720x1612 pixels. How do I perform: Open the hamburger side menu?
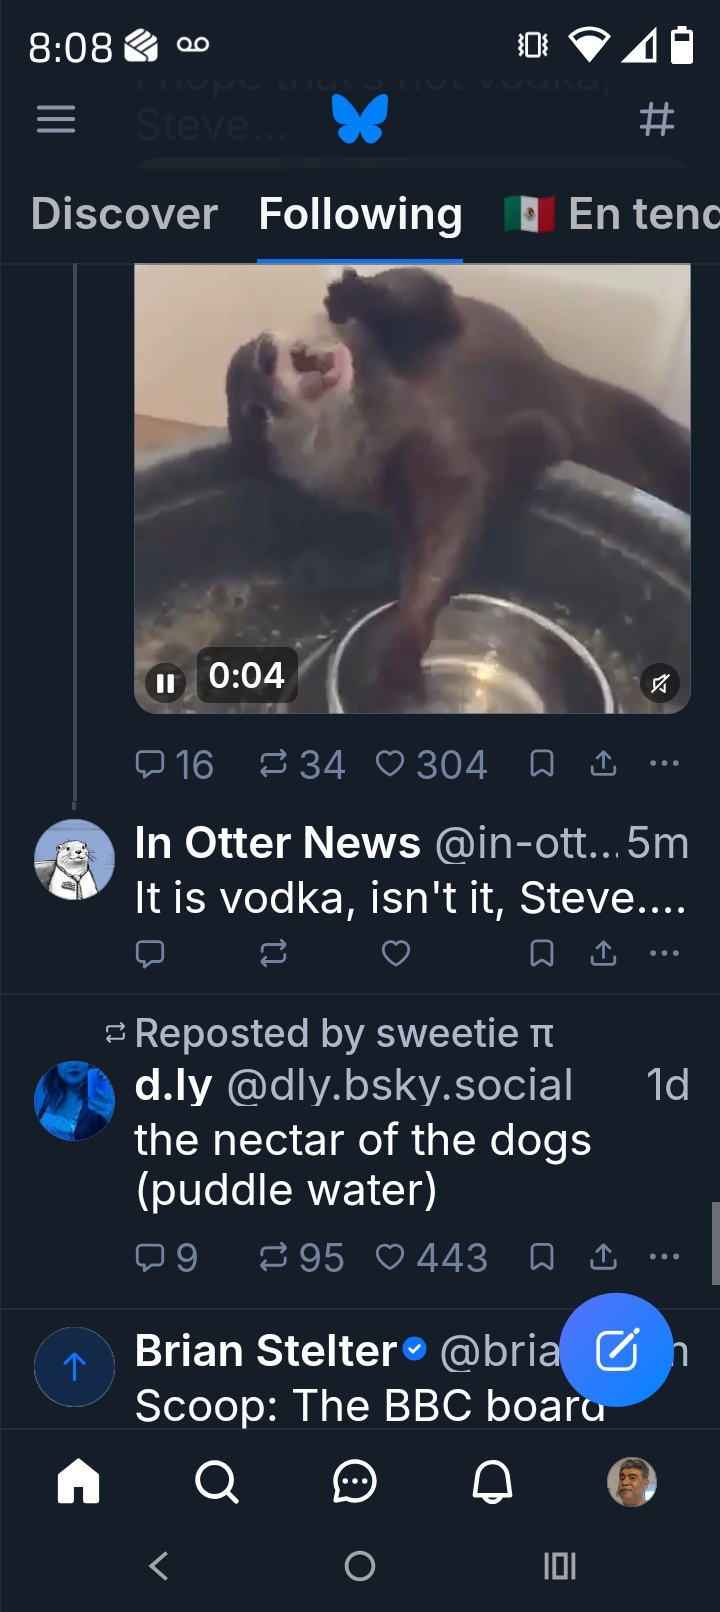point(56,120)
